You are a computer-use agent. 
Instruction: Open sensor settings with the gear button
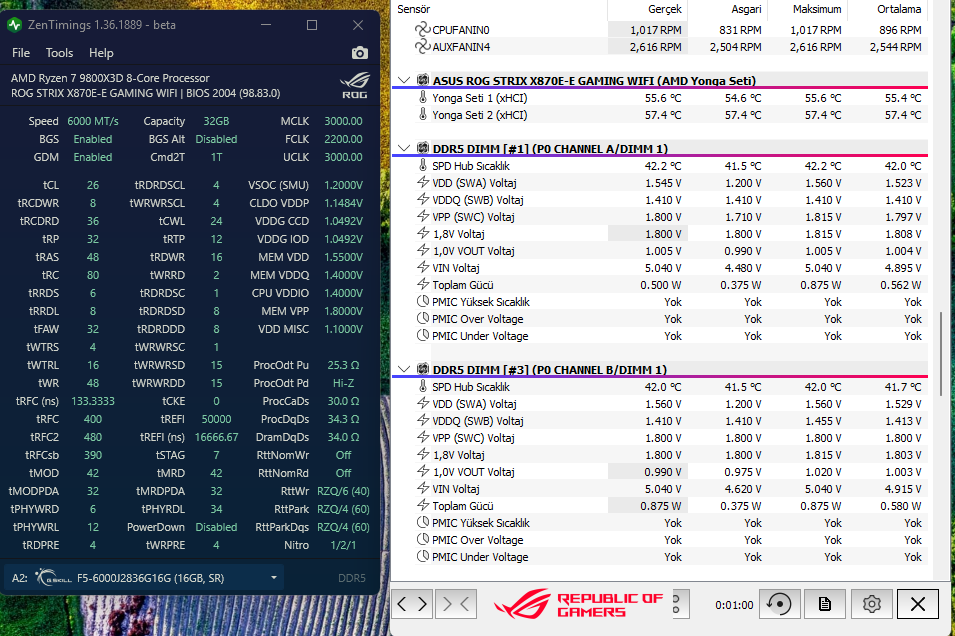(872, 604)
